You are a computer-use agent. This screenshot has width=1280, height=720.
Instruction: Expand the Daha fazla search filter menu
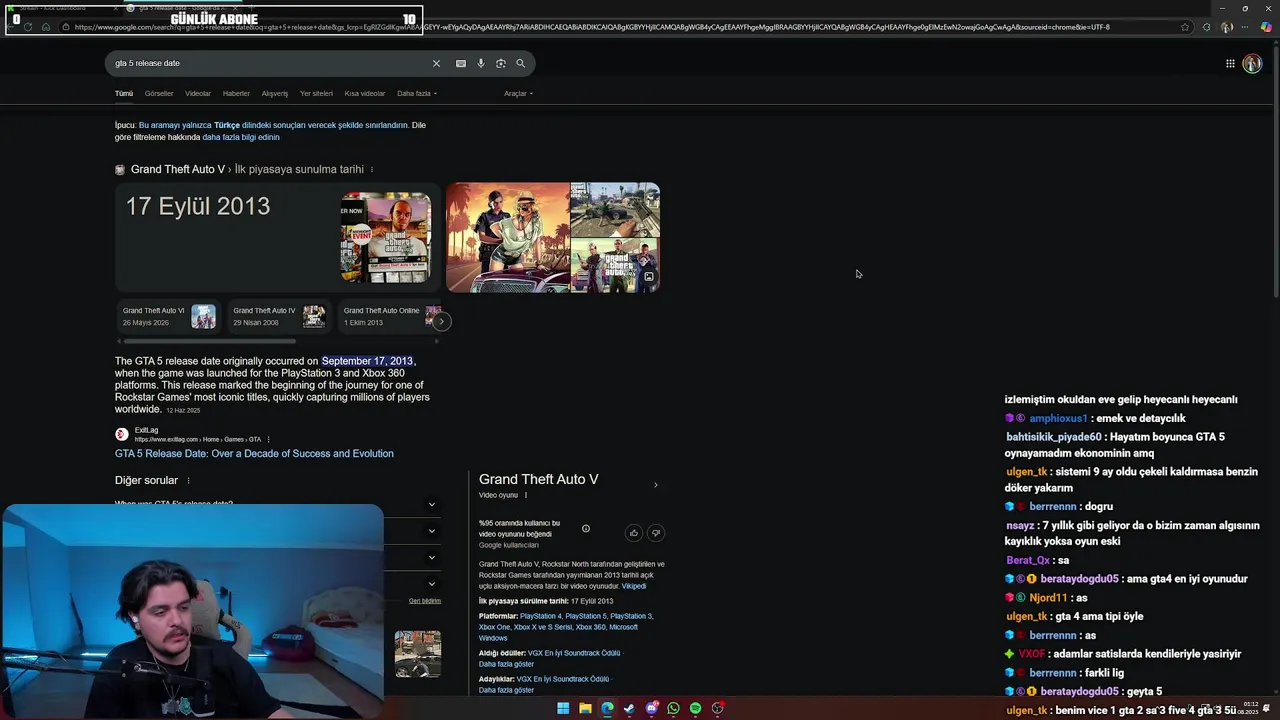click(417, 94)
